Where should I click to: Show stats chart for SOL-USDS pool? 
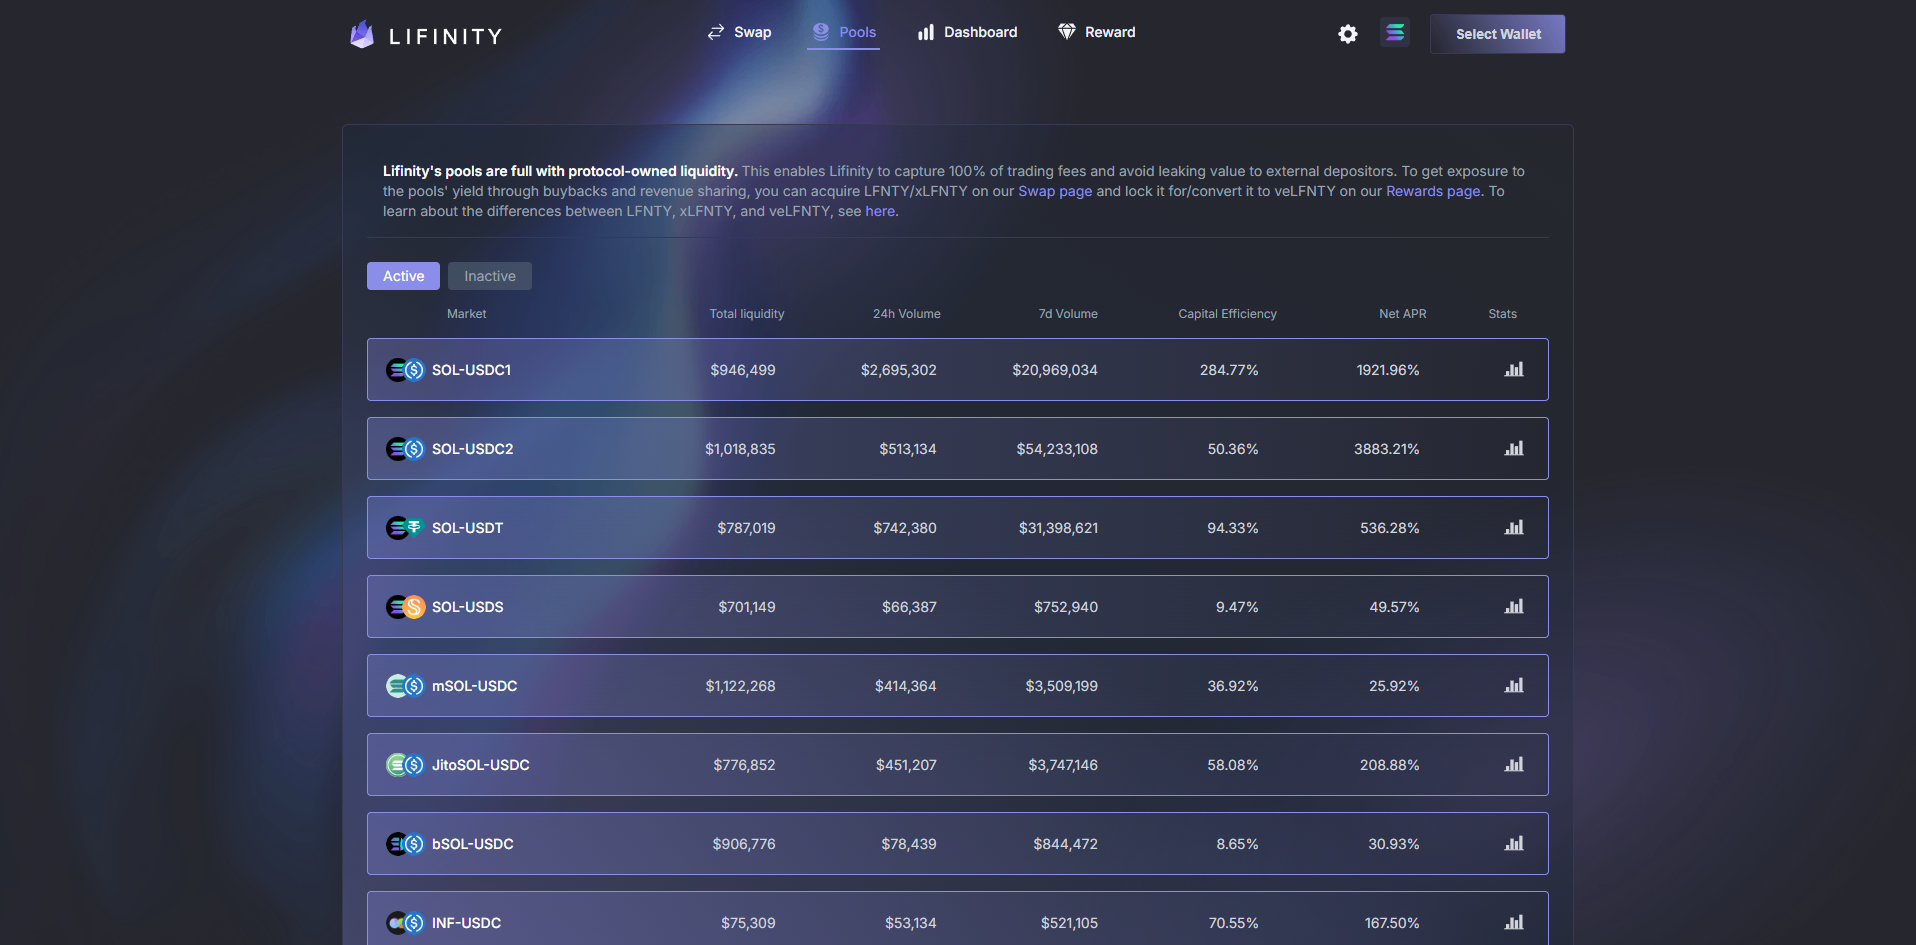tap(1513, 607)
